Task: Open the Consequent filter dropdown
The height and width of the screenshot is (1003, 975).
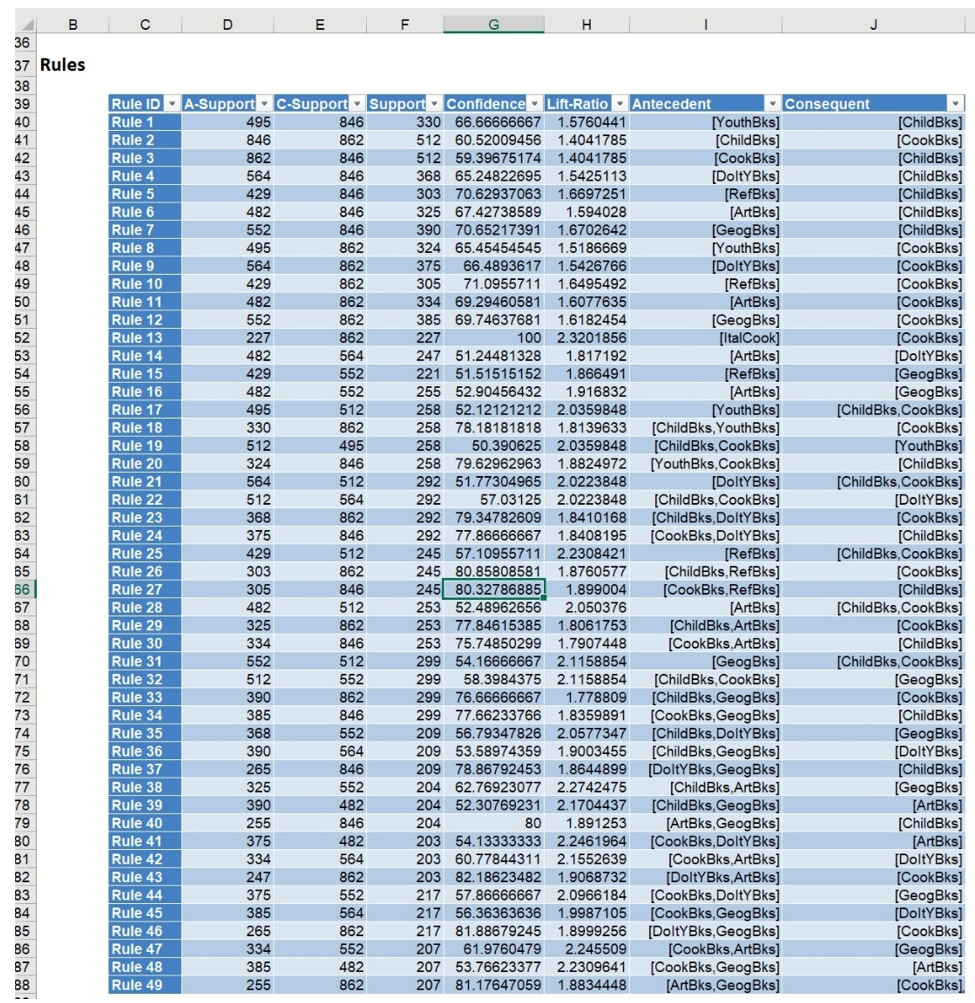Action: pos(955,104)
